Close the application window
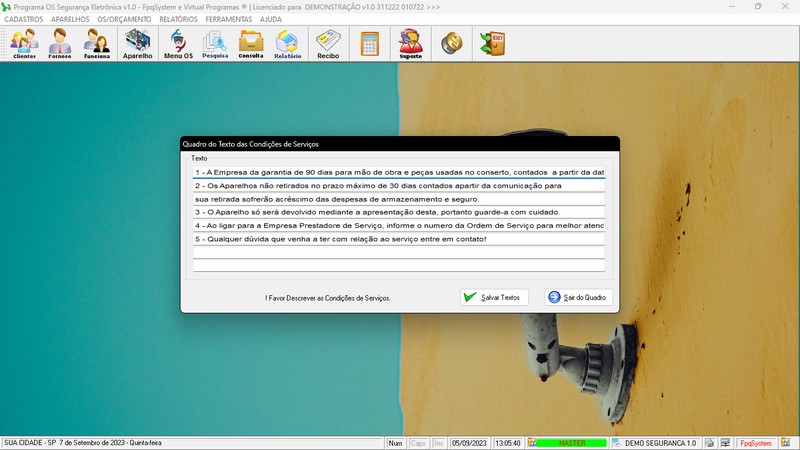The image size is (800, 450). [785, 7]
